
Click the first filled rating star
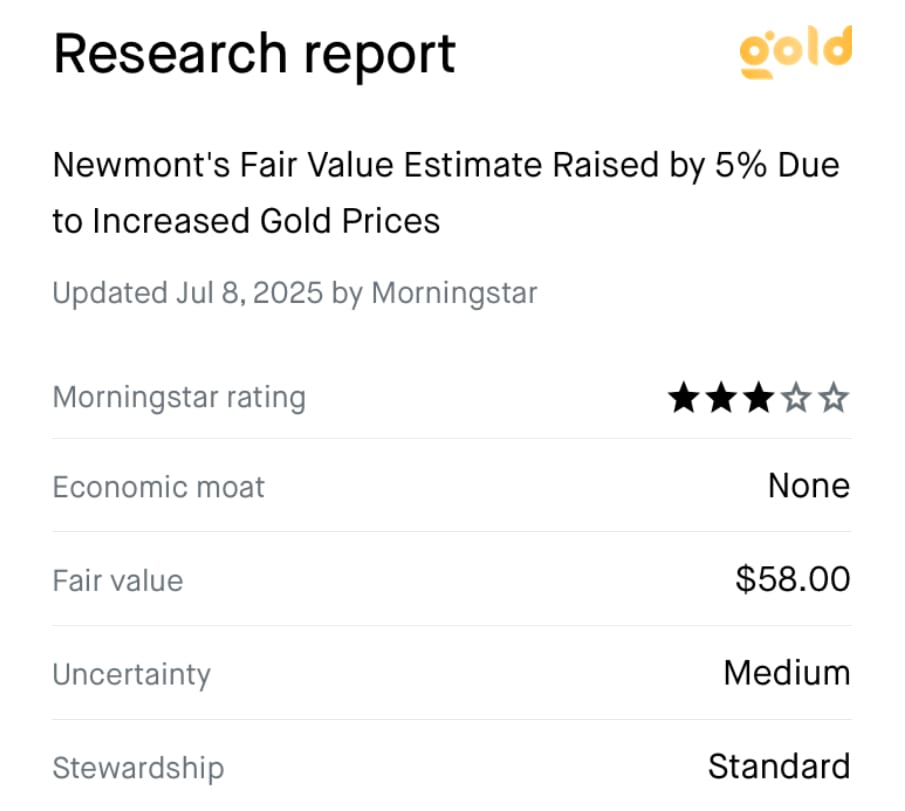[x=684, y=398]
